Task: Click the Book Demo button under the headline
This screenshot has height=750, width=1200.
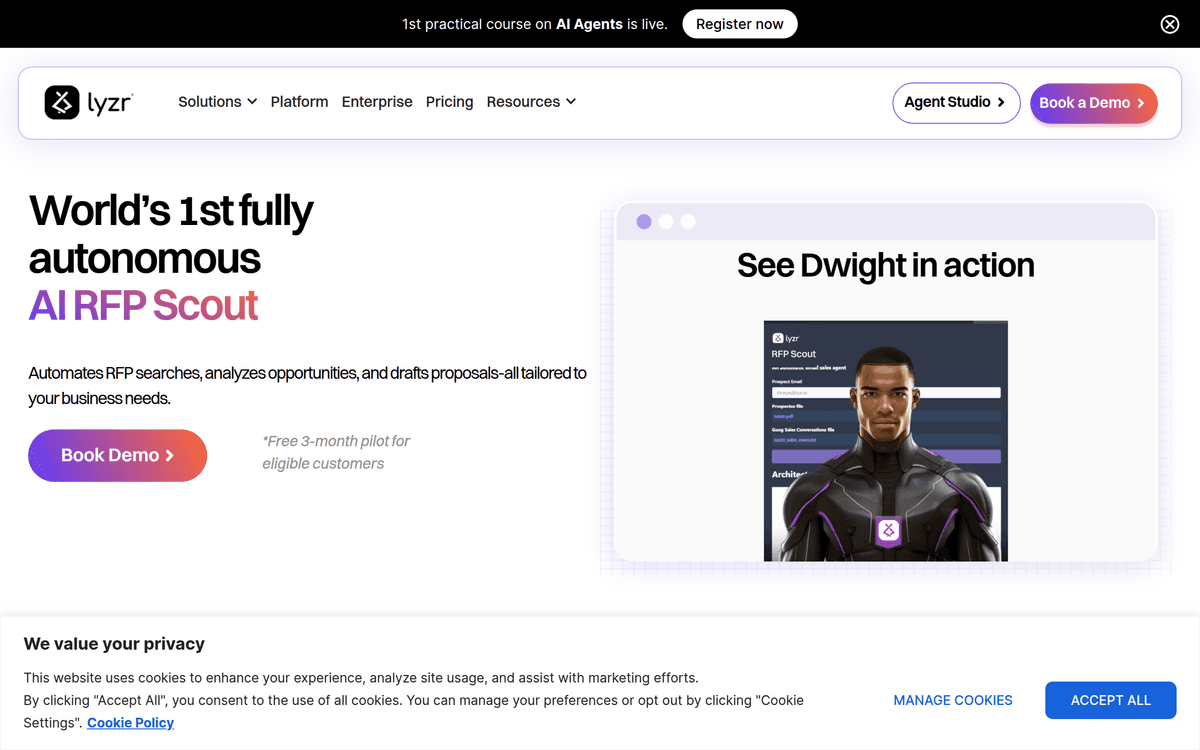Action: click(x=117, y=455)
